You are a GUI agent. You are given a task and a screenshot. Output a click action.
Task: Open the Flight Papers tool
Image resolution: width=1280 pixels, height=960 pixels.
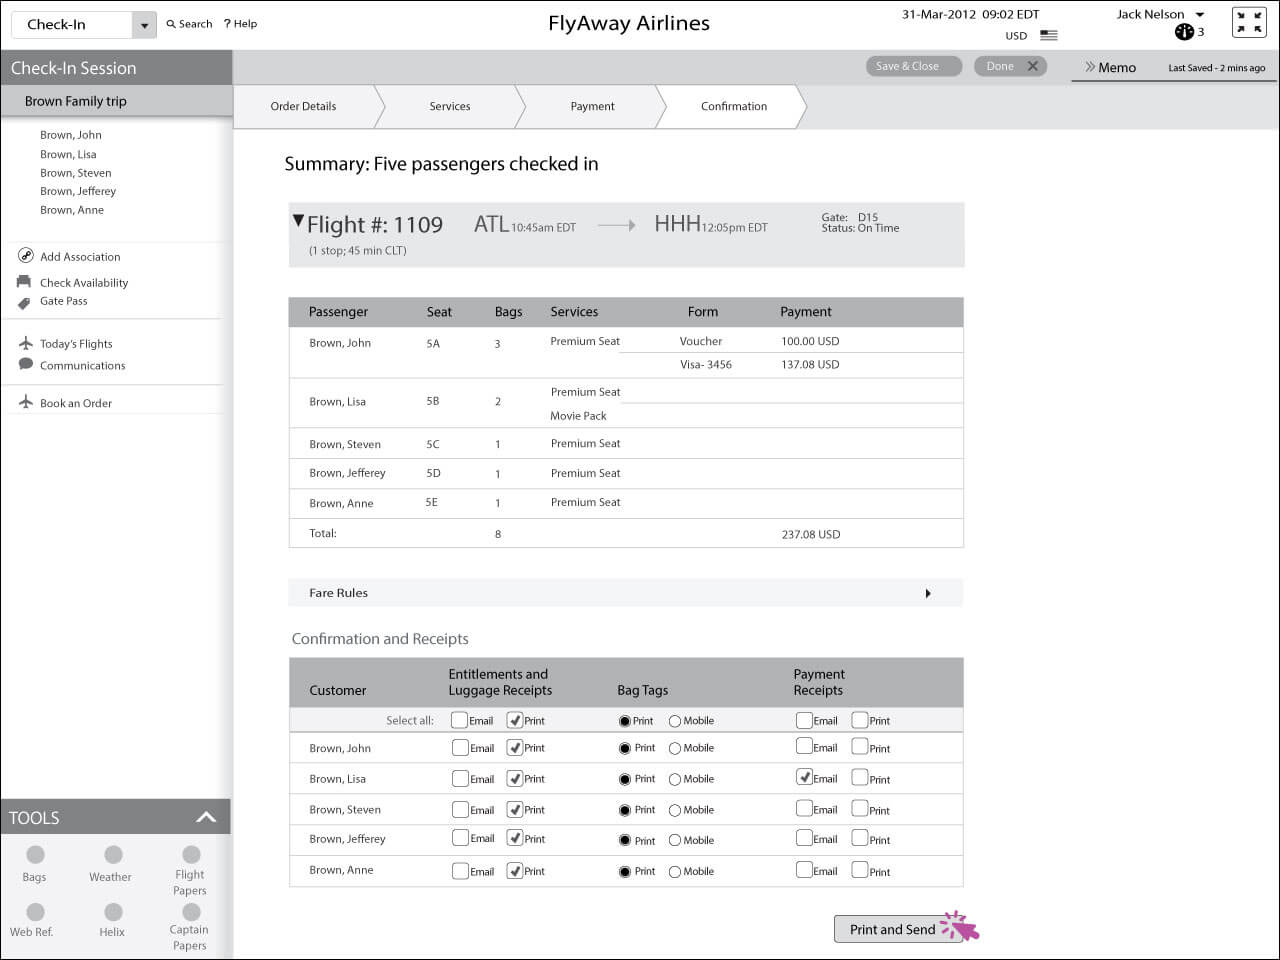(x=189, y=862)
